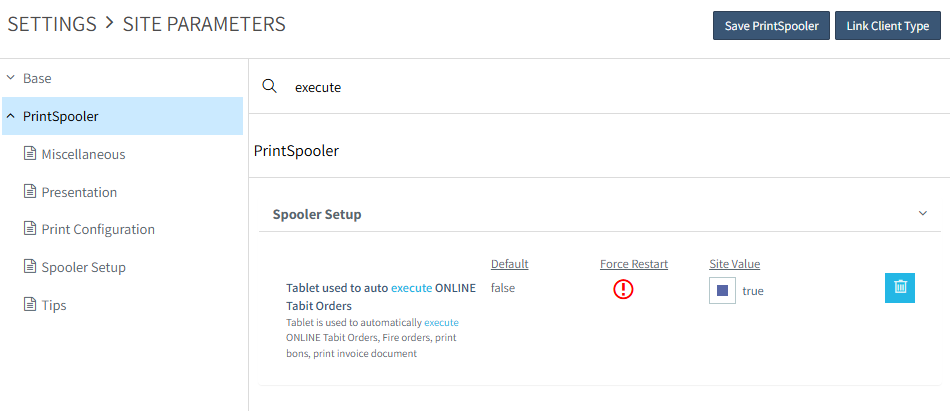Click the Miscellaneous document icon

[30, 154]
